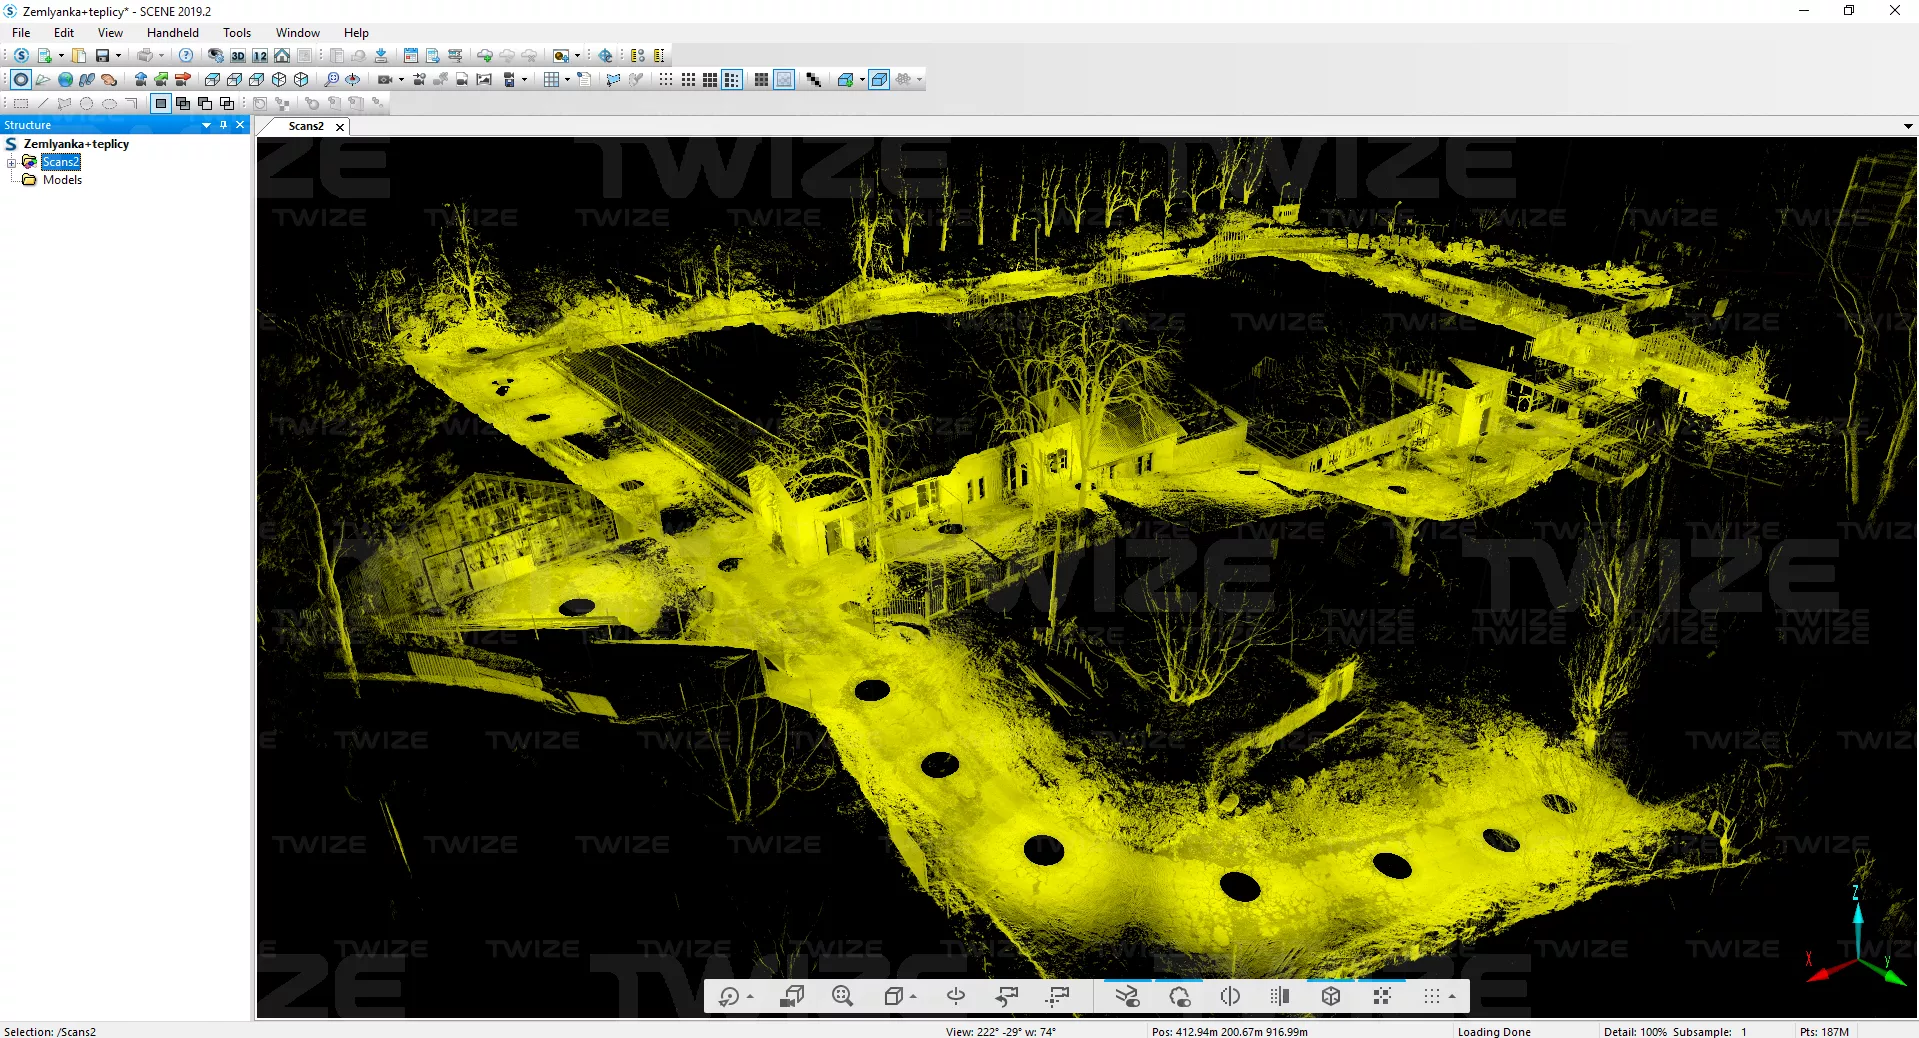
Task: Expand the Scans2 tree node
Action: click(x=11, y=162)
